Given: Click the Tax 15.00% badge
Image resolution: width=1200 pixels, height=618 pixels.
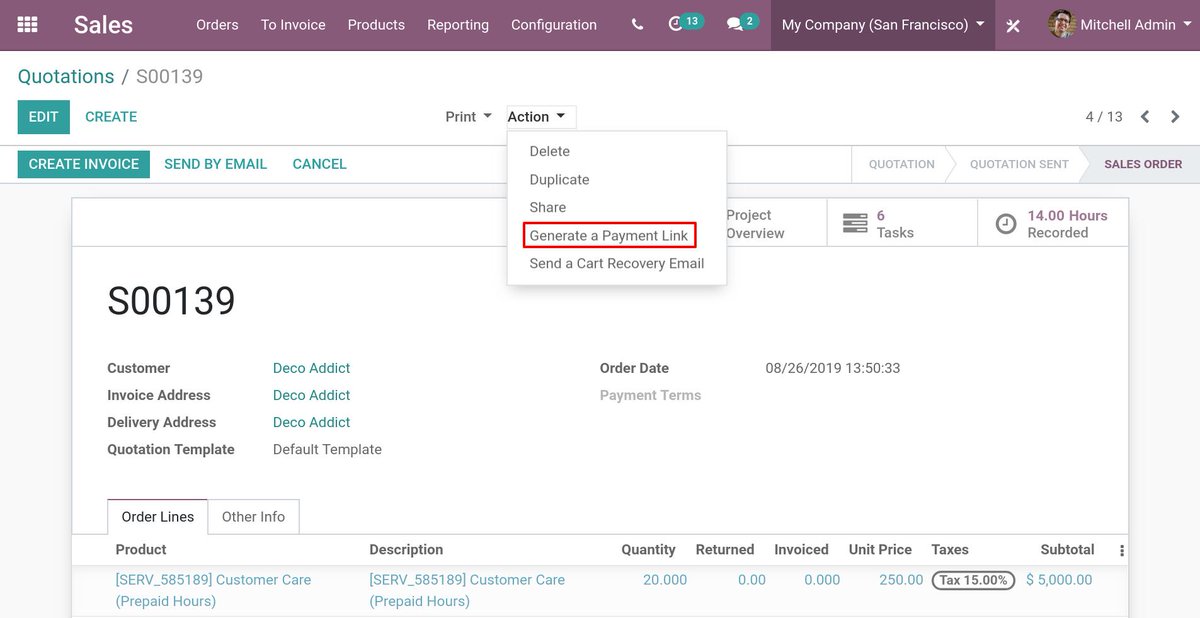Looking at the screenshot, I should coord(973,579).
